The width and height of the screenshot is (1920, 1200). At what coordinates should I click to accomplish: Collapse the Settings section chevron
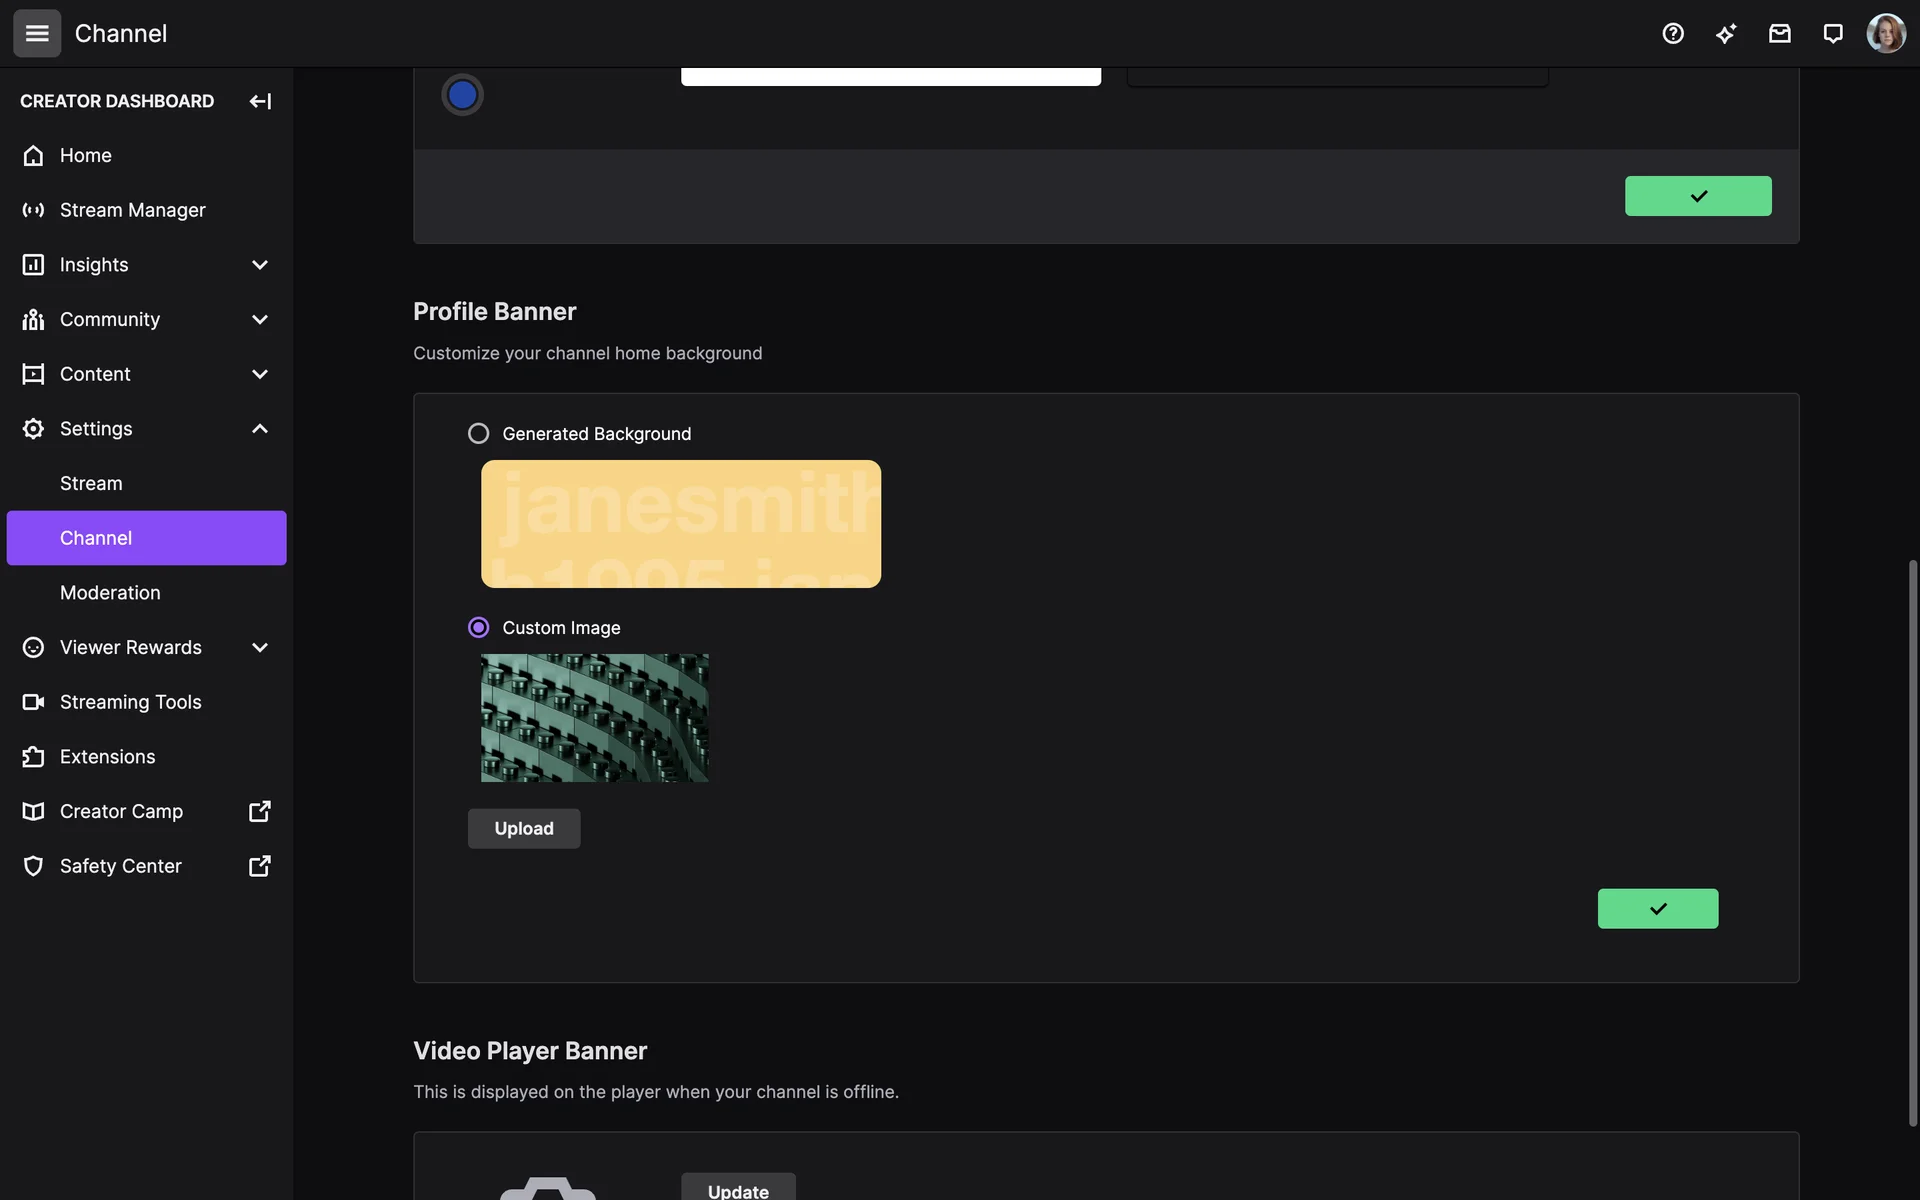pyautogui.click(x=260, y=429)
